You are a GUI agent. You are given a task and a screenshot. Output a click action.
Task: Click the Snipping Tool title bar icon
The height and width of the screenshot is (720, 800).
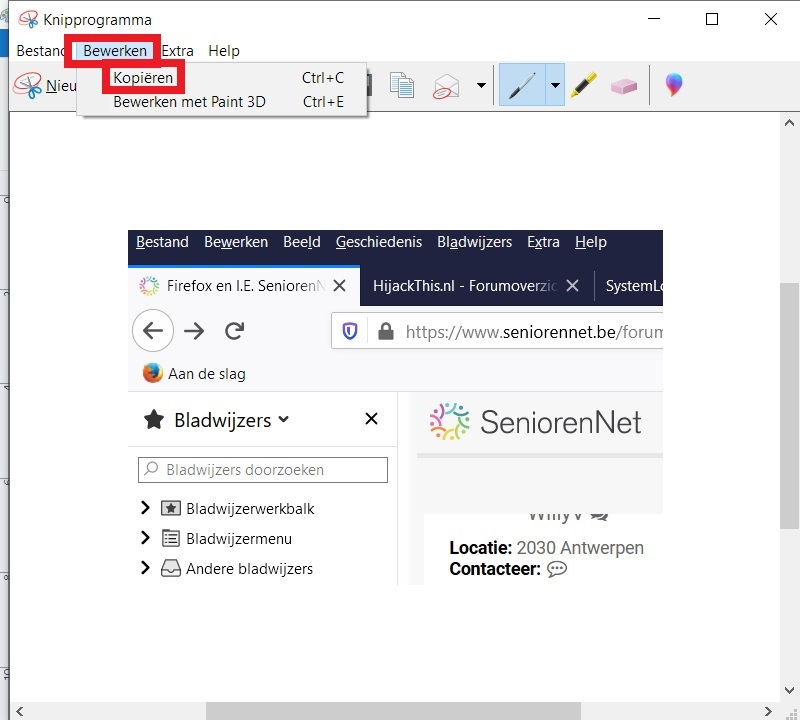tap(28, 19)
